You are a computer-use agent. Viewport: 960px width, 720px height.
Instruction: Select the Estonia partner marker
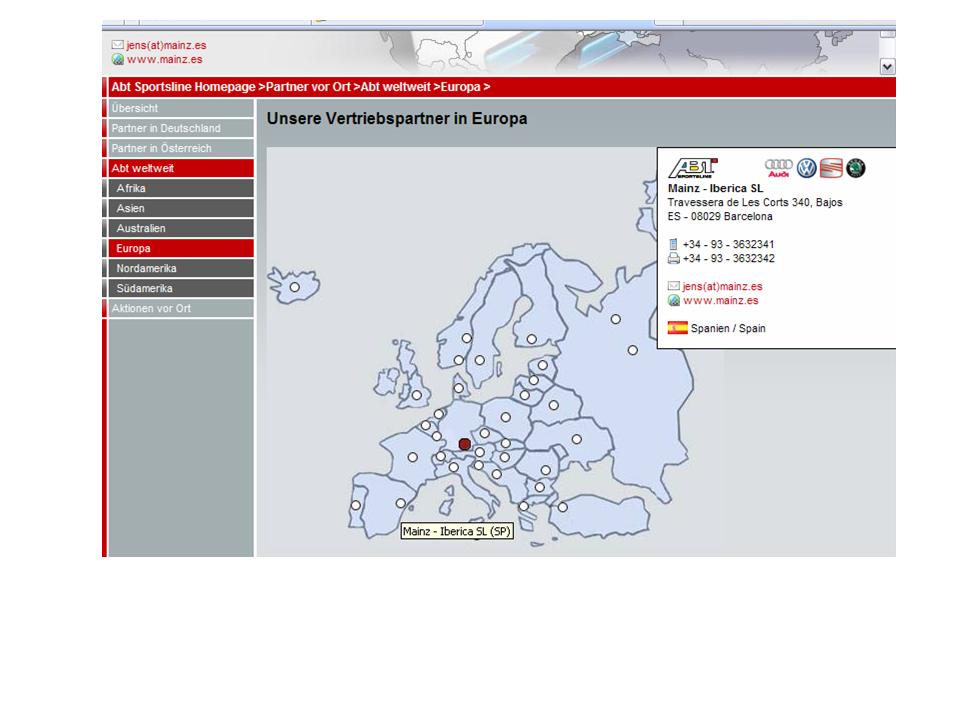pos(542,366)
